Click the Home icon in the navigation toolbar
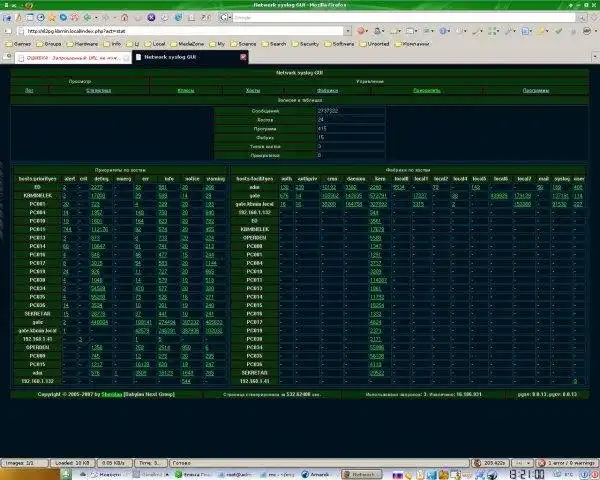The width and height of the screenshot is (600, 480). click(125, 18)
